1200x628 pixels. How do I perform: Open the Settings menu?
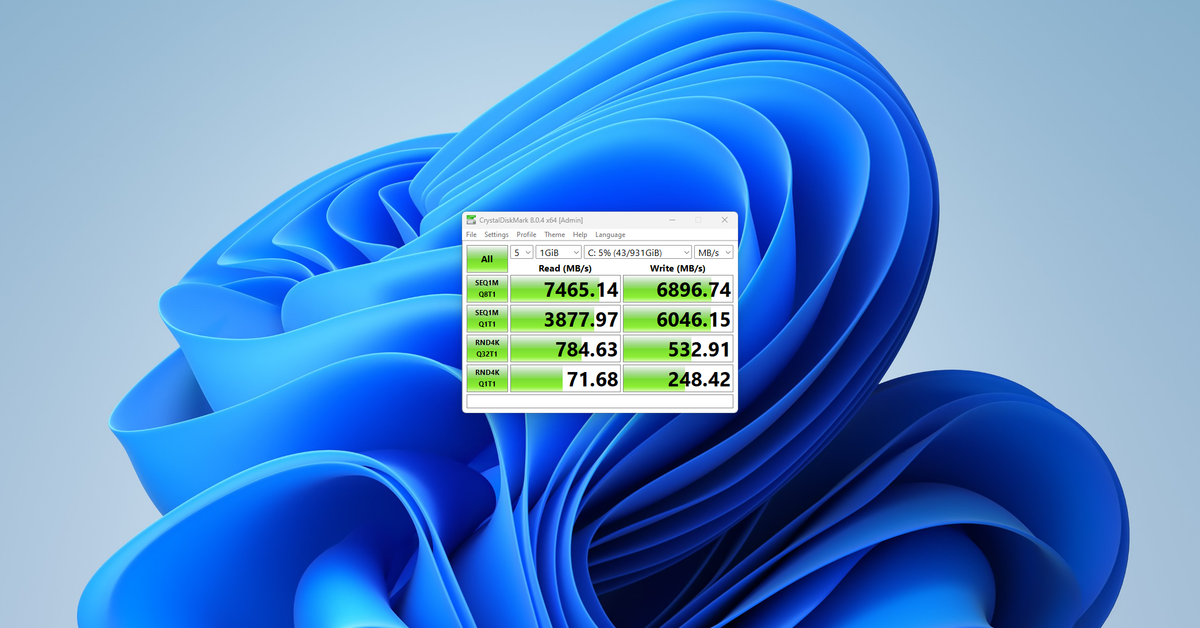496,235
